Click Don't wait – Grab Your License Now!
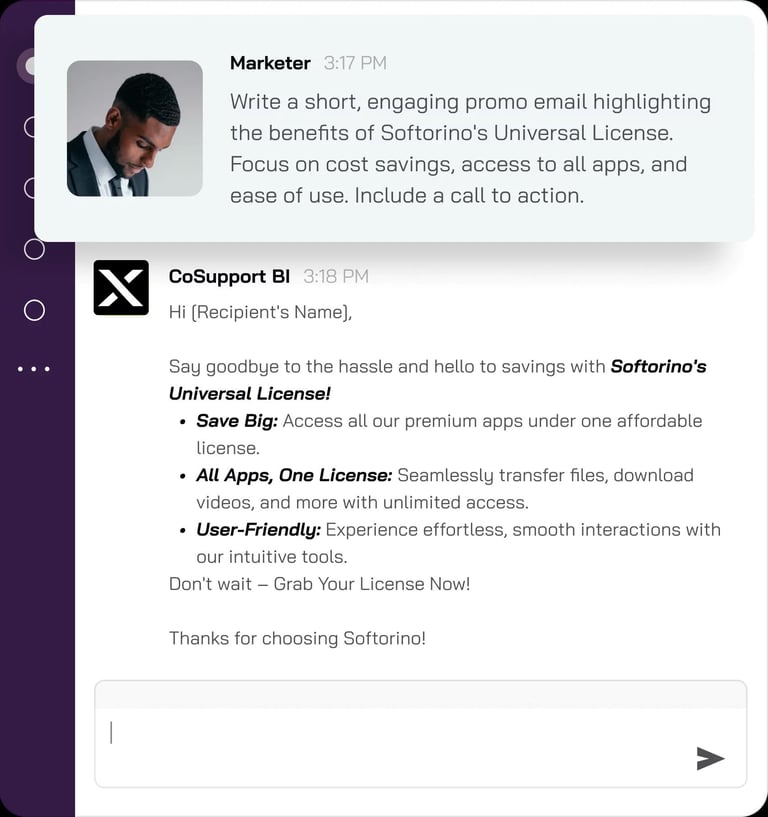 point(319,584)
